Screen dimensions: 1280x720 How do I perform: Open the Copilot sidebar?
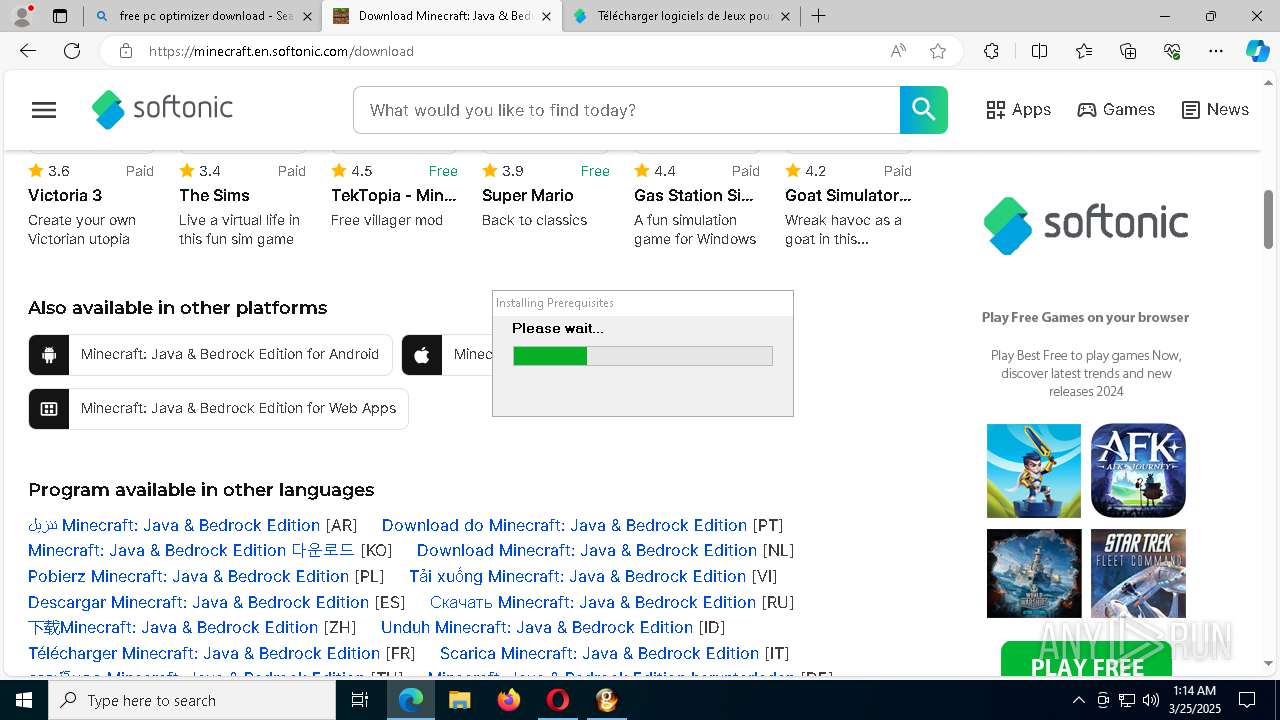click(x=1257, y=51)
